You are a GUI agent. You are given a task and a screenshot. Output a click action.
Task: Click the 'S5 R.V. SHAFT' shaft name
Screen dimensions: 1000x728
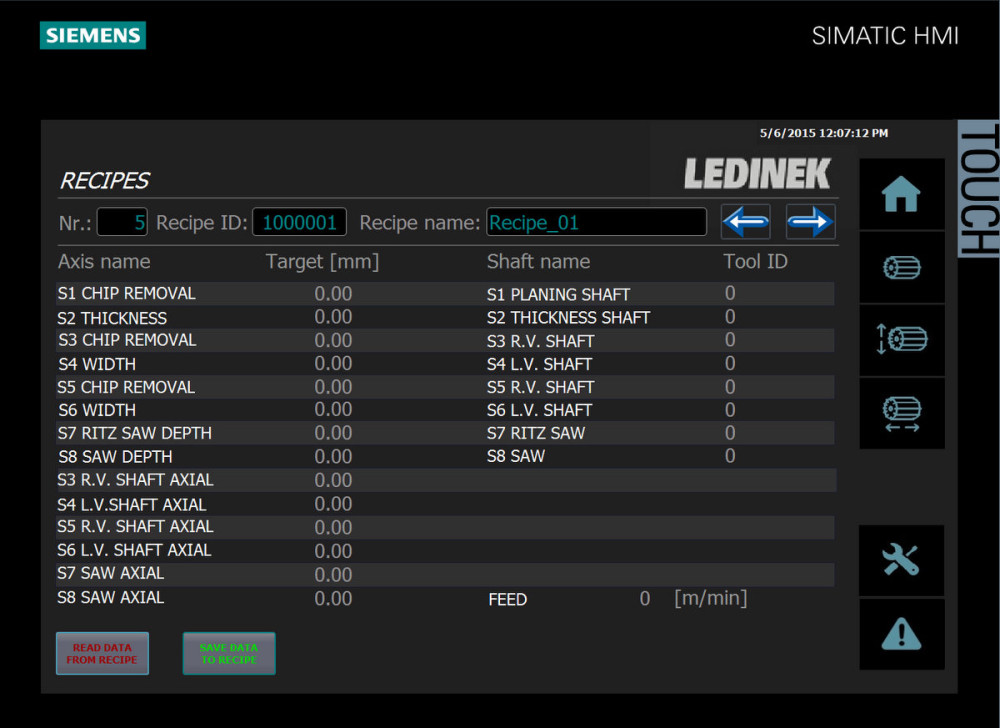tap(541, 387)
